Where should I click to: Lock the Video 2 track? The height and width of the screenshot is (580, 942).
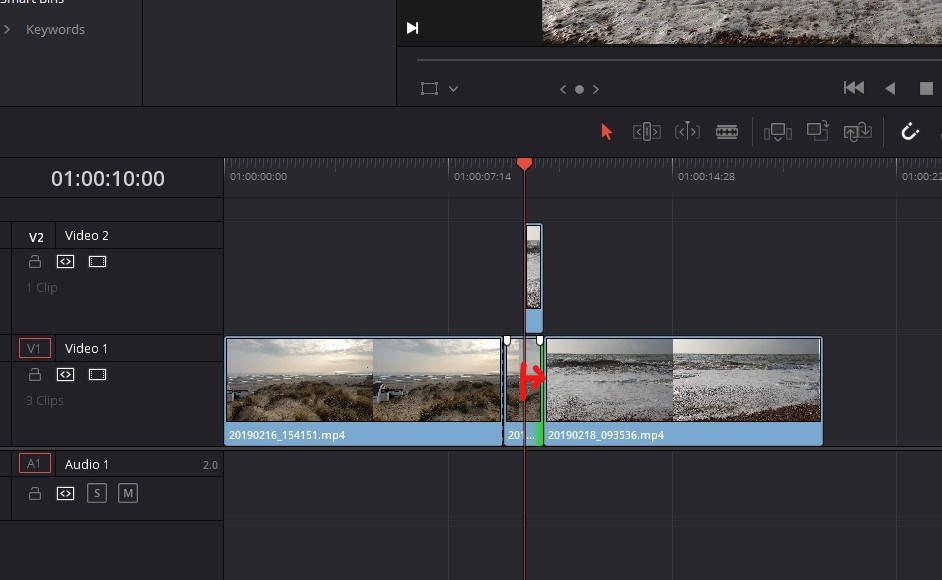point(35,261)
